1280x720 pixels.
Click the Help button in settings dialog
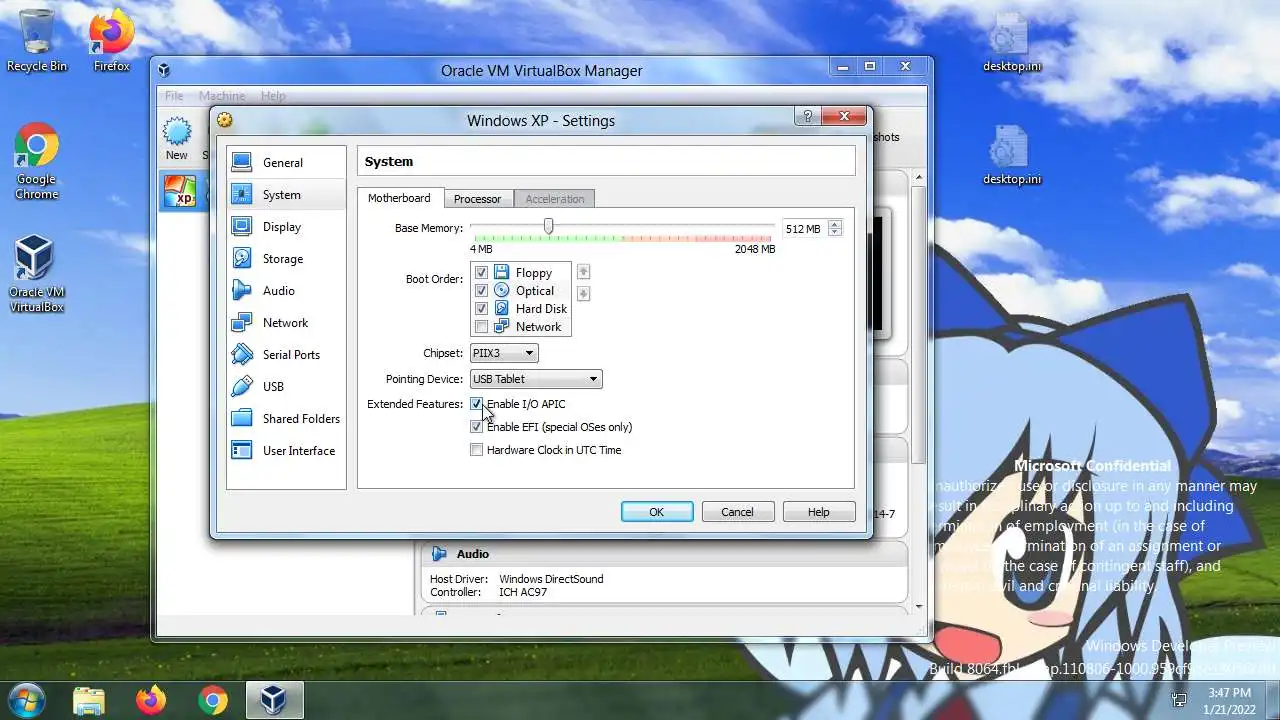pyautogui.click(x=819, y=512)
